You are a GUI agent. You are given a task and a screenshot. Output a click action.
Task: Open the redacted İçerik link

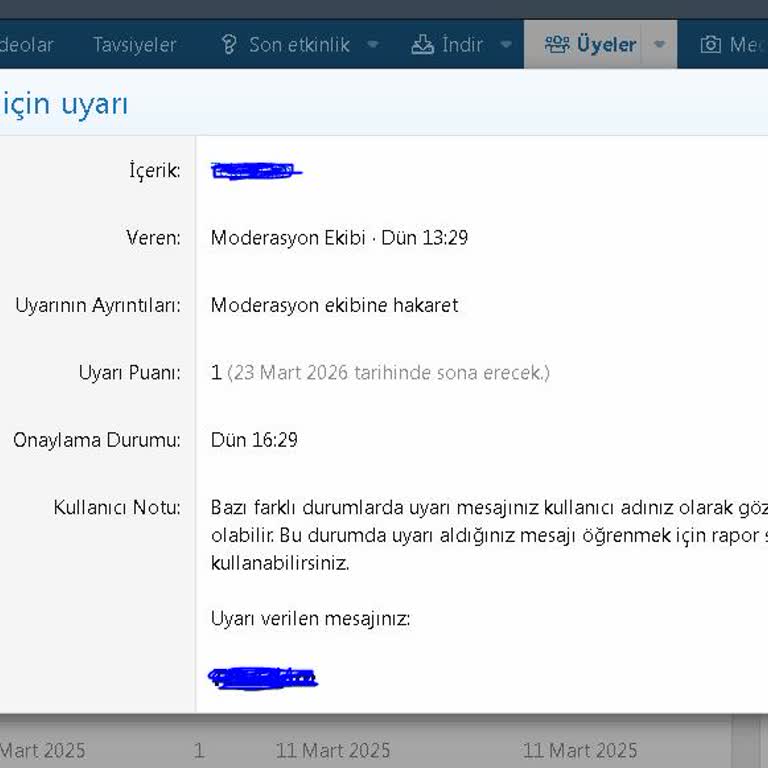257,171
